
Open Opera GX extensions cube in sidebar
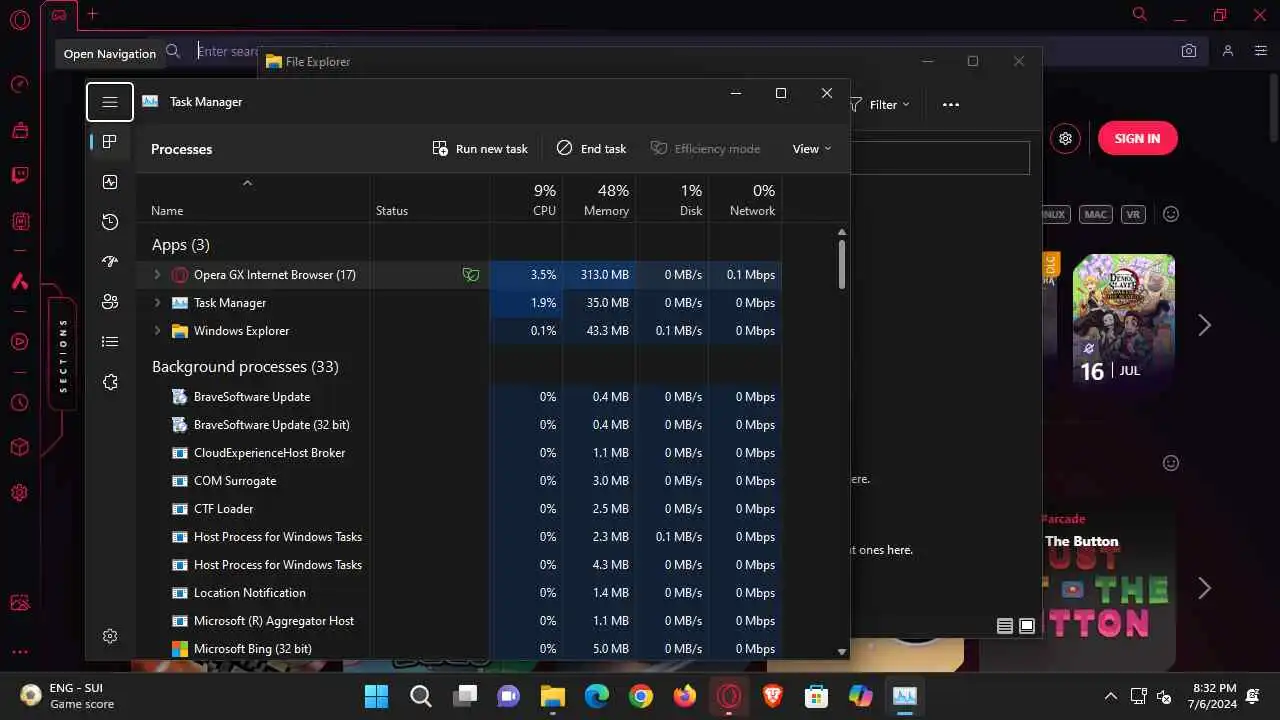pyautogui.click(x=19, y=448)
